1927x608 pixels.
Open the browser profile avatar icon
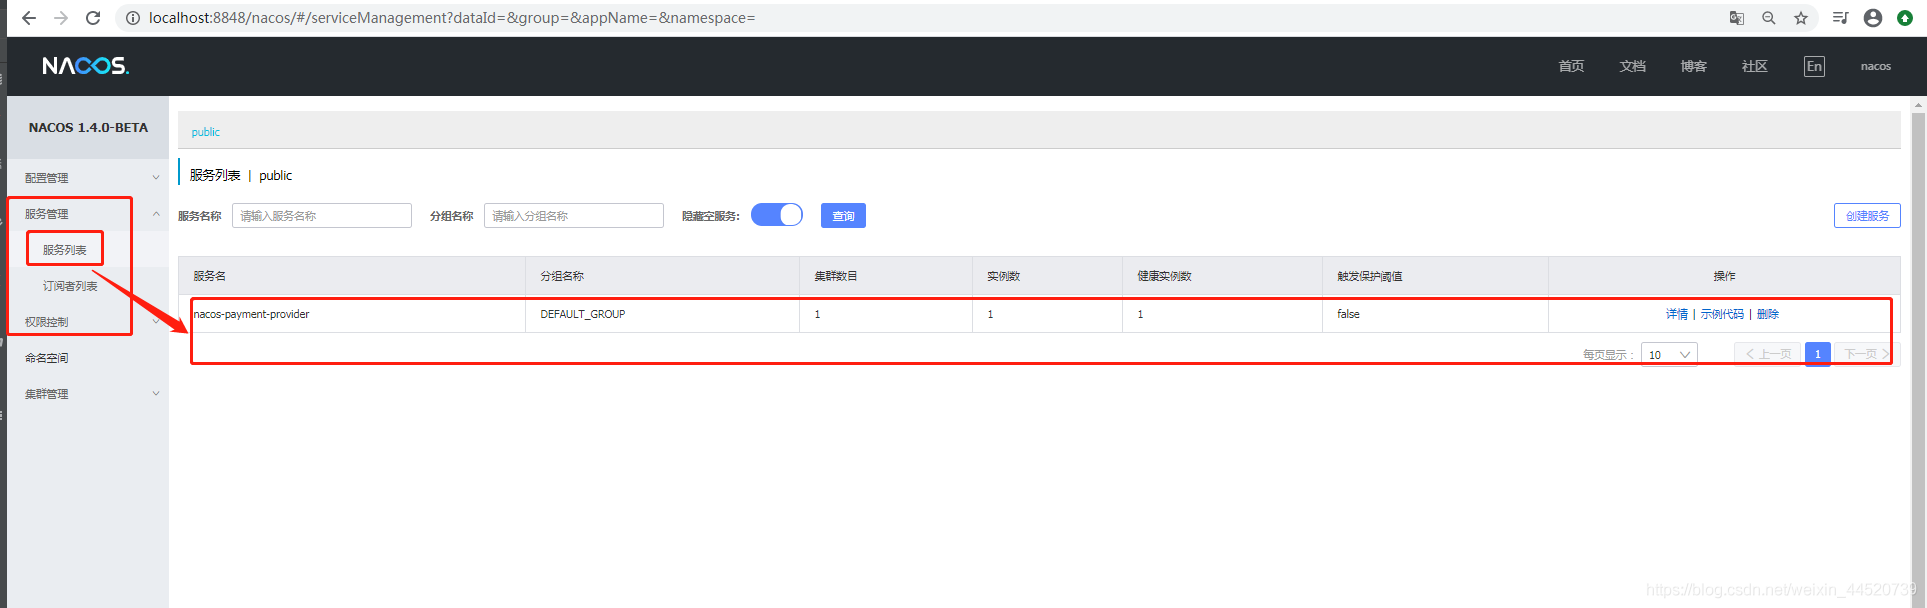pyautogui.click(x=1873, y=18)
